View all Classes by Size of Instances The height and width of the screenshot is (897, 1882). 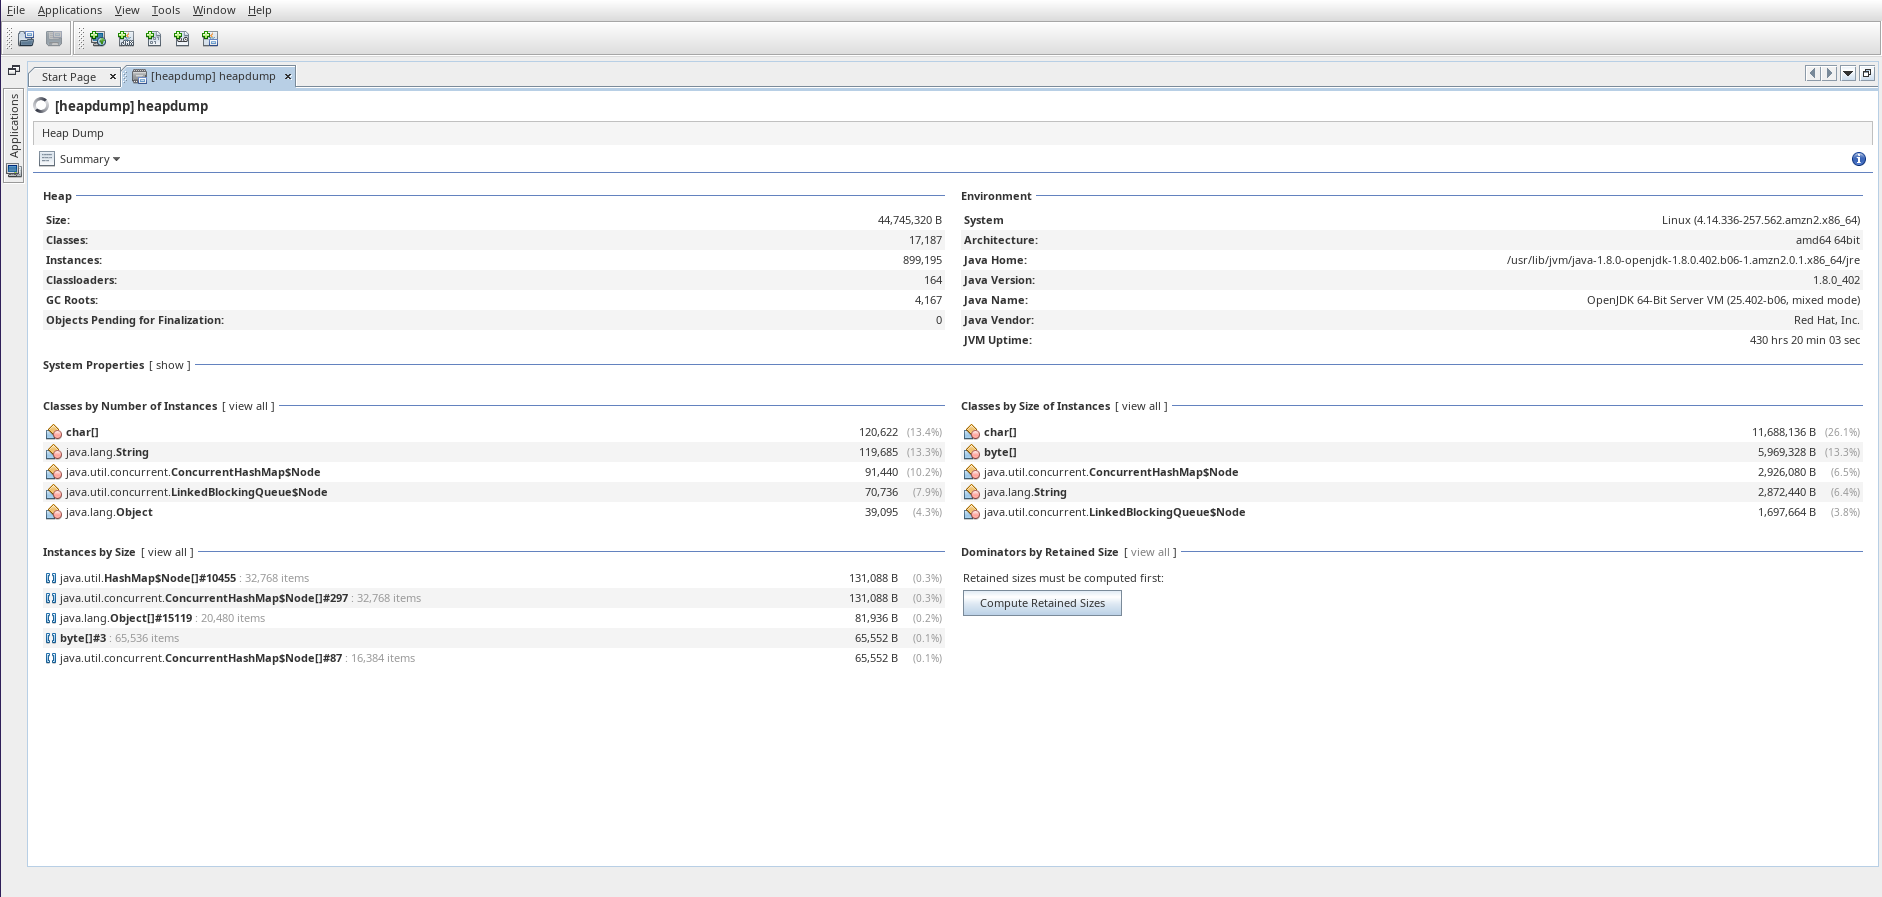click(x=1141, y=406)
